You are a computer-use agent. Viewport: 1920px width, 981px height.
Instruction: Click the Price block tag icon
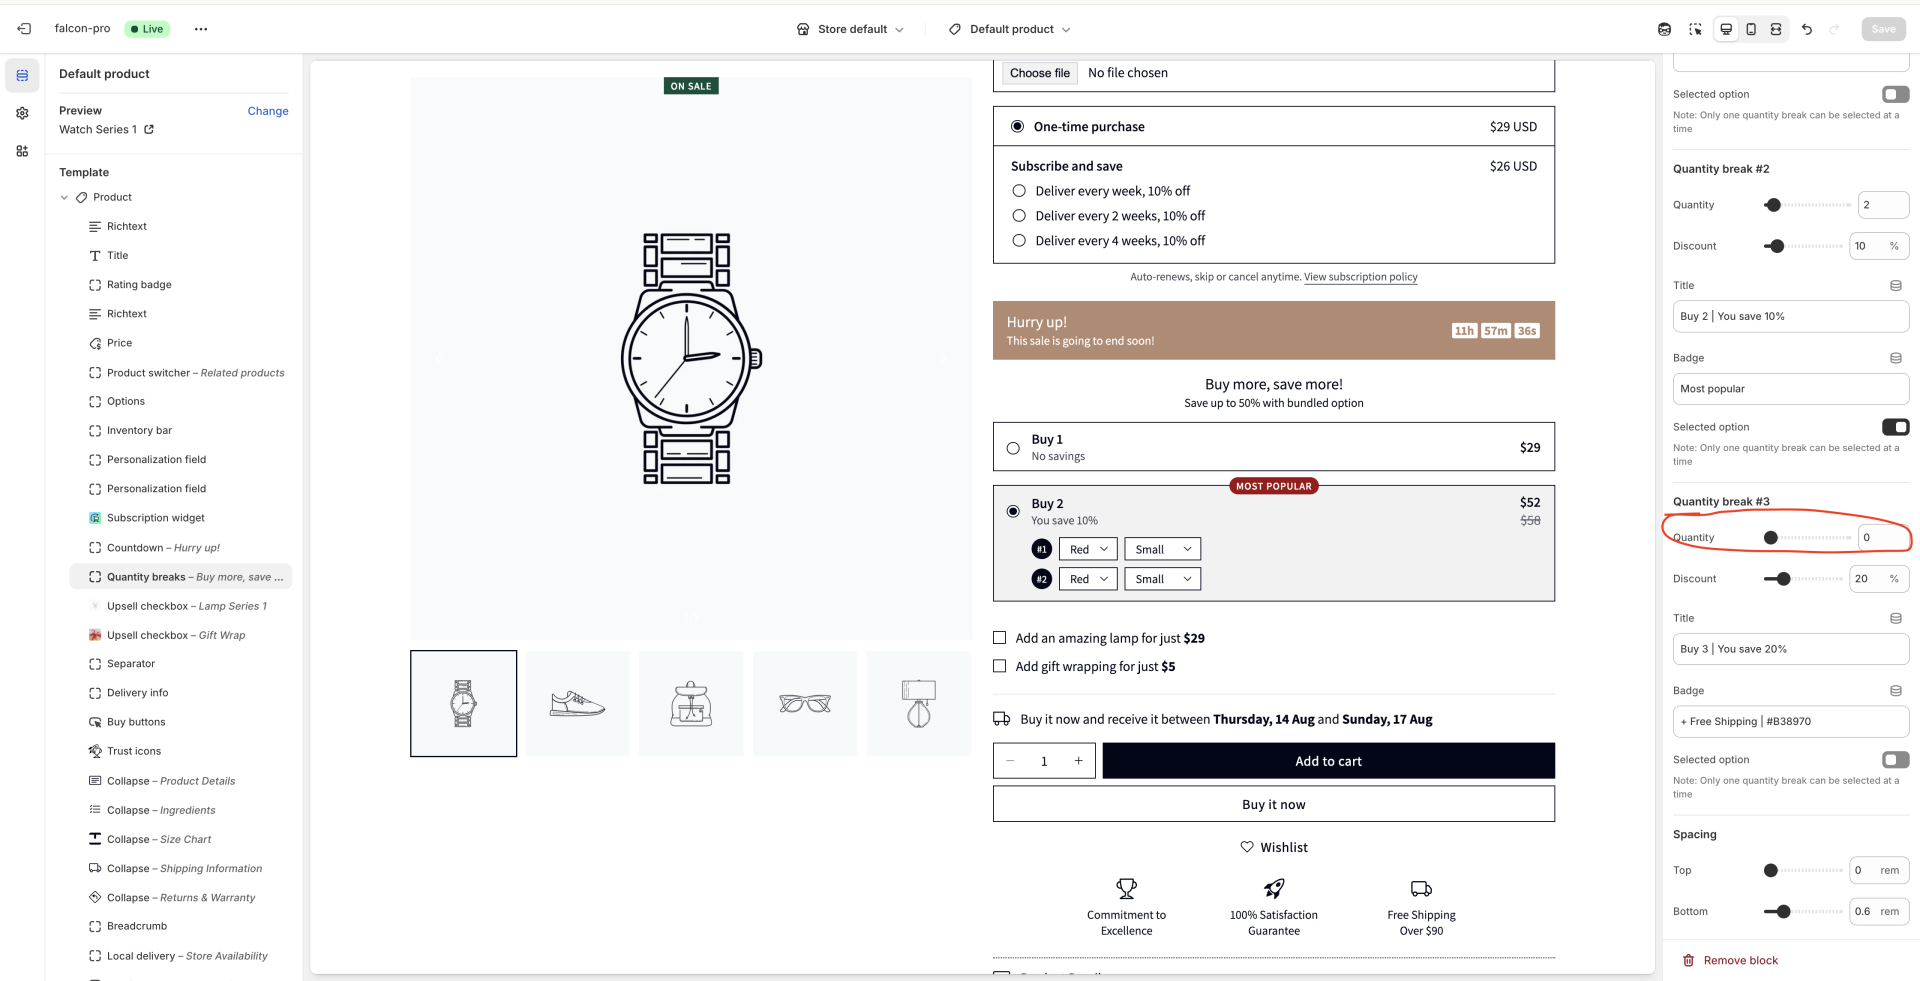[x=95, y=343]
